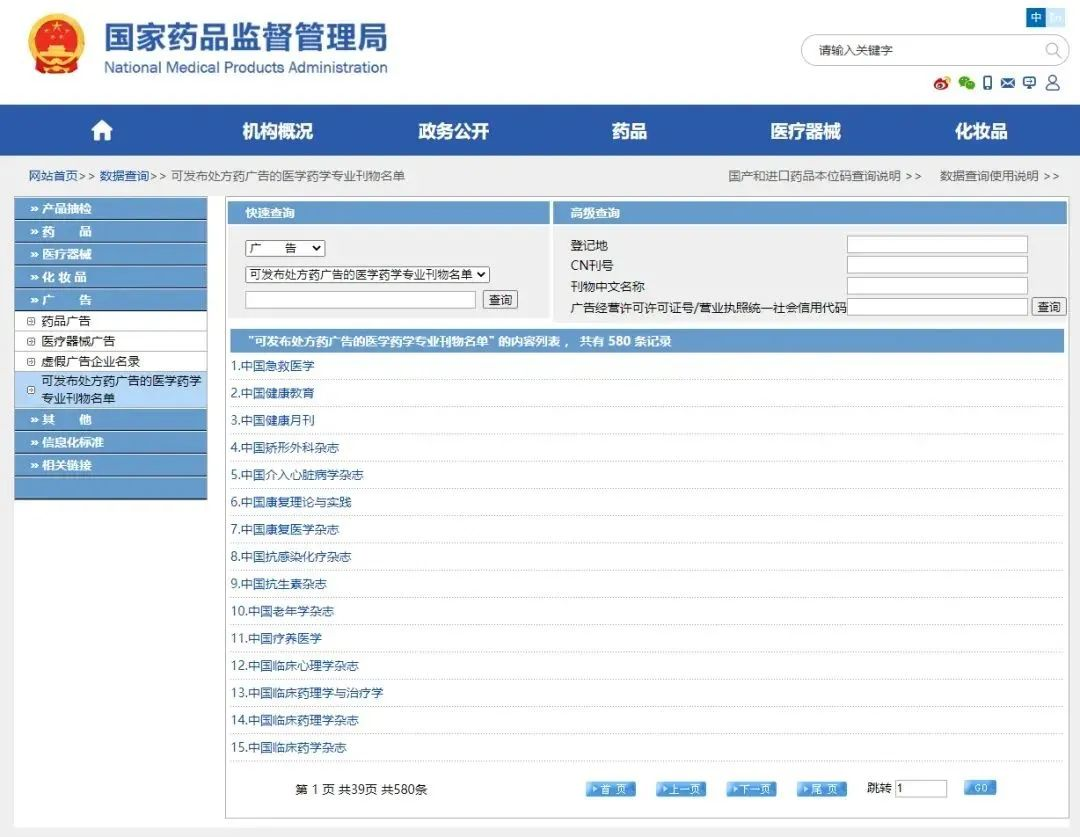Click the quick search 查询 button
This screenshot has width=1080, height=837.
pos(500,300)
